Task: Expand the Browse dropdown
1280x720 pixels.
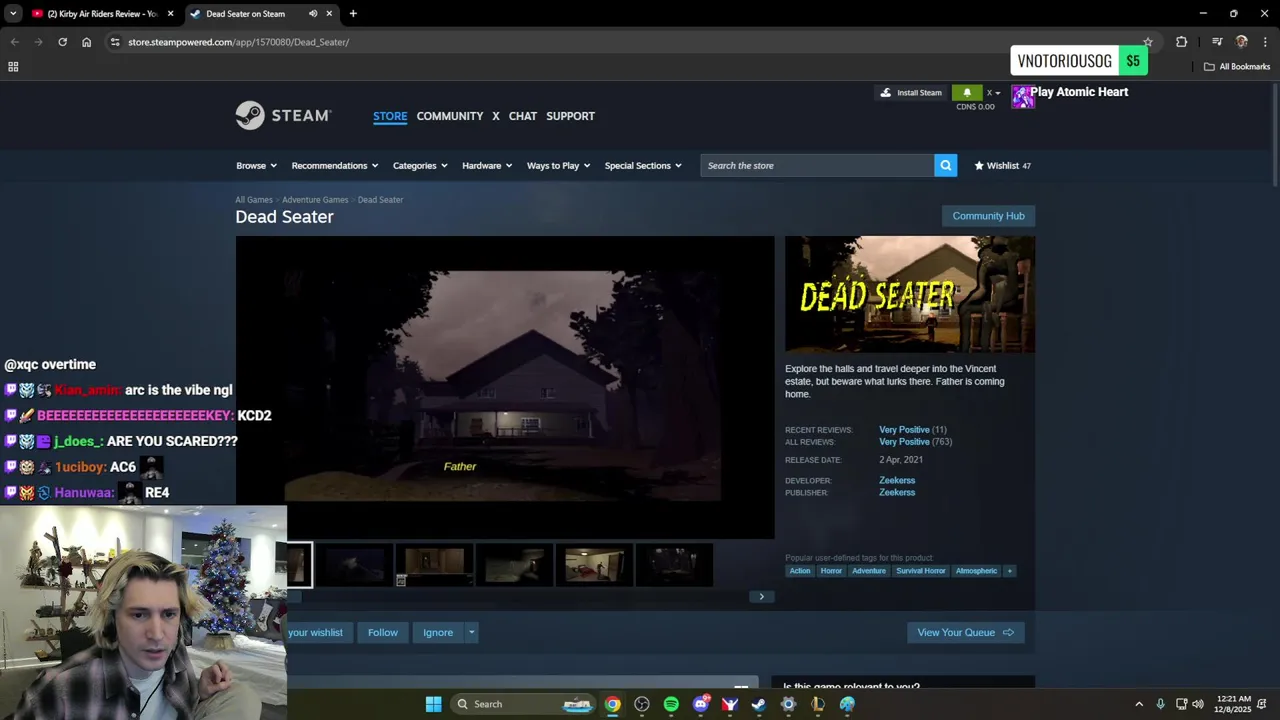Action: click(x=256, y=166)
